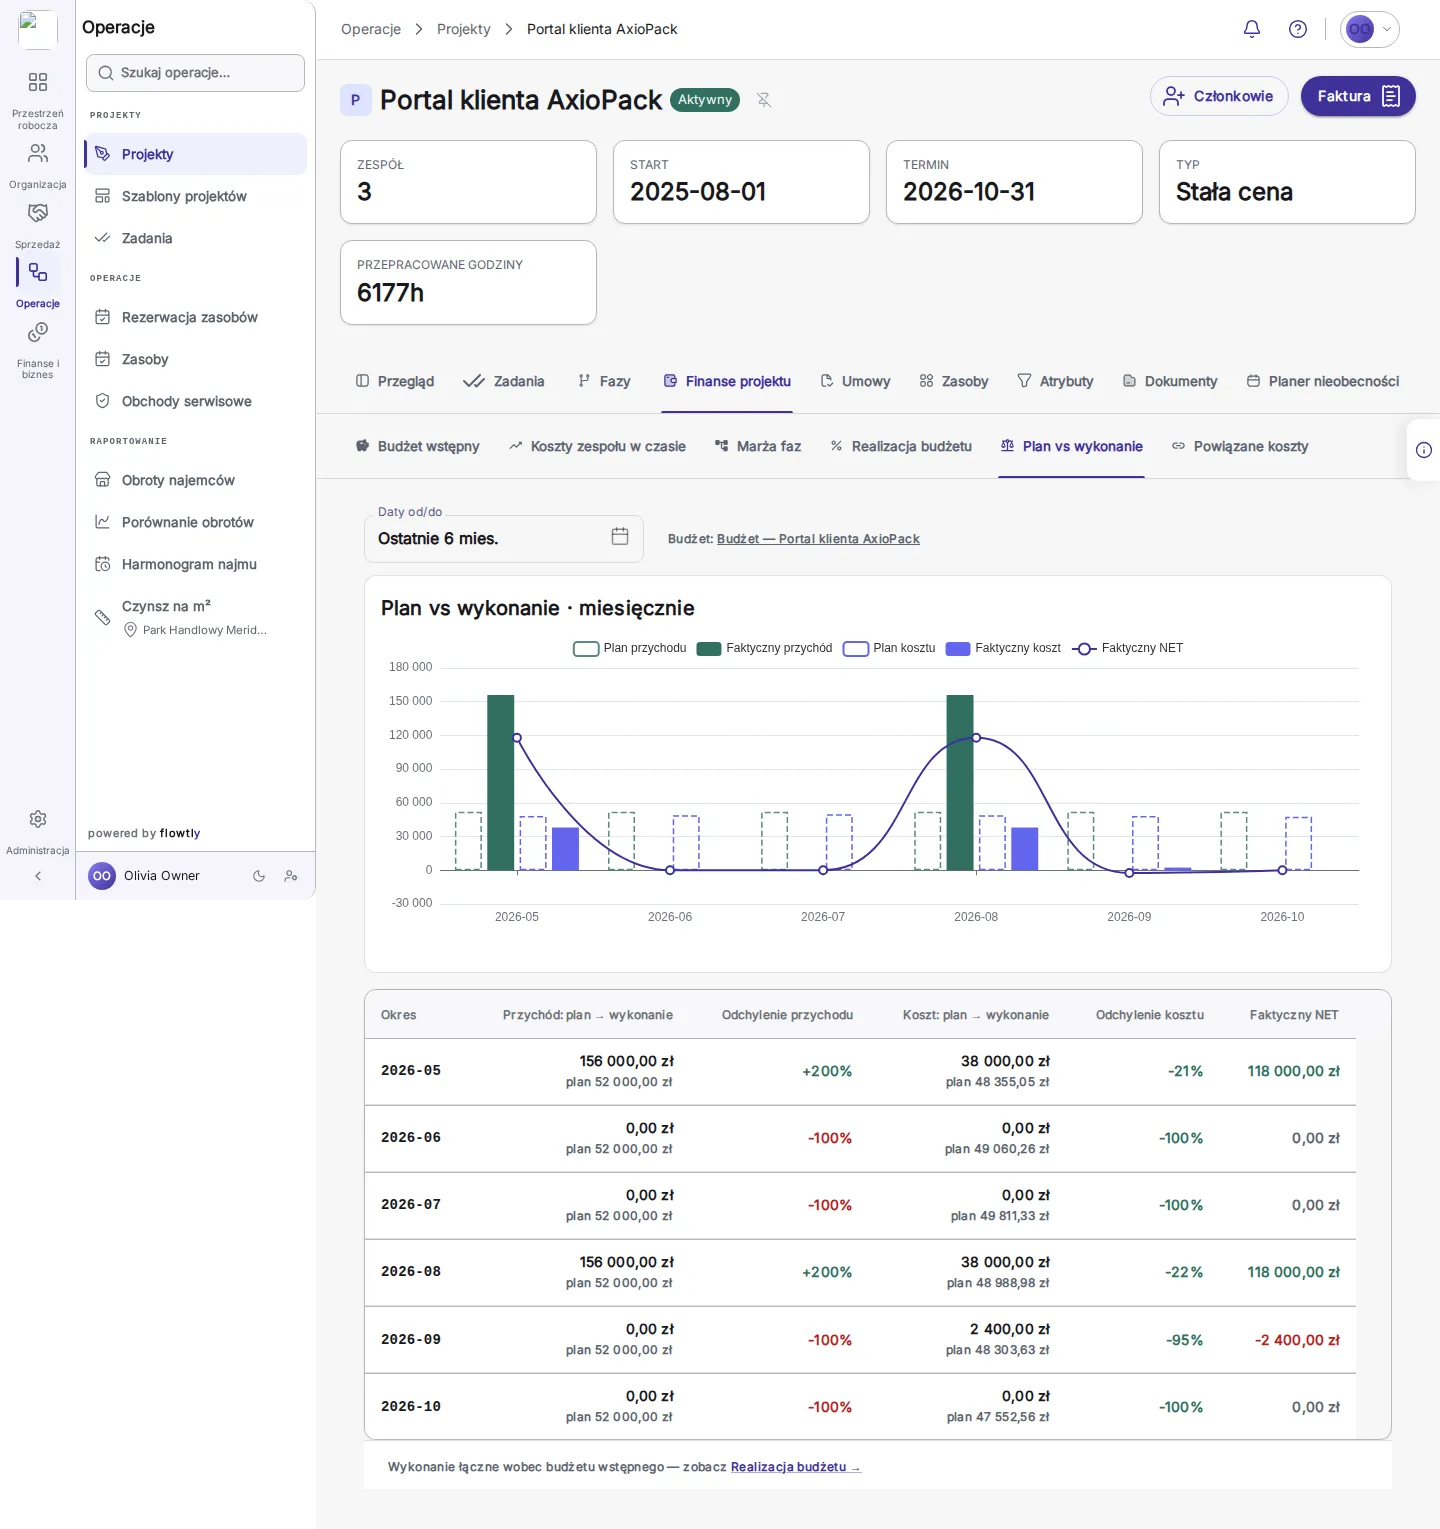Switch to the Przegląd tab
Screen dimensions: 1440x1529
(395, 381)
